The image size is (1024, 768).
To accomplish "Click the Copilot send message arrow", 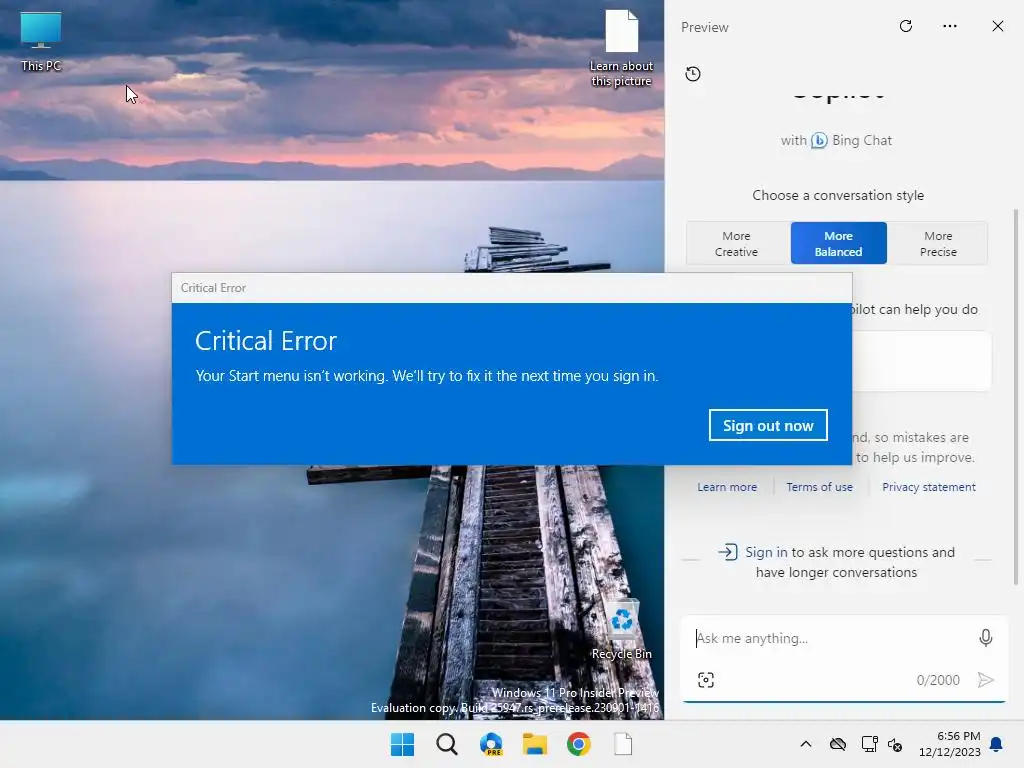I will click(x=985, y=680).
